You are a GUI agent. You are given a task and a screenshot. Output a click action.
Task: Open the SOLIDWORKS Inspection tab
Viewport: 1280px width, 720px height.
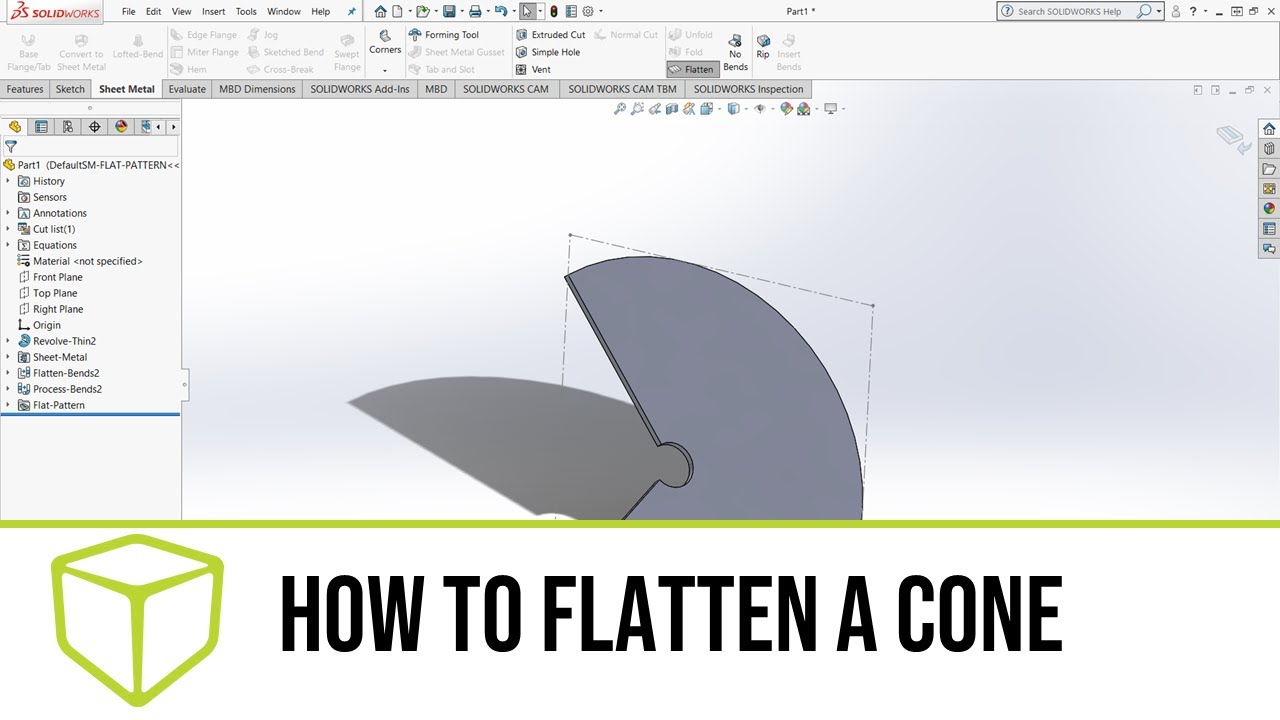(x=748, y=89)
